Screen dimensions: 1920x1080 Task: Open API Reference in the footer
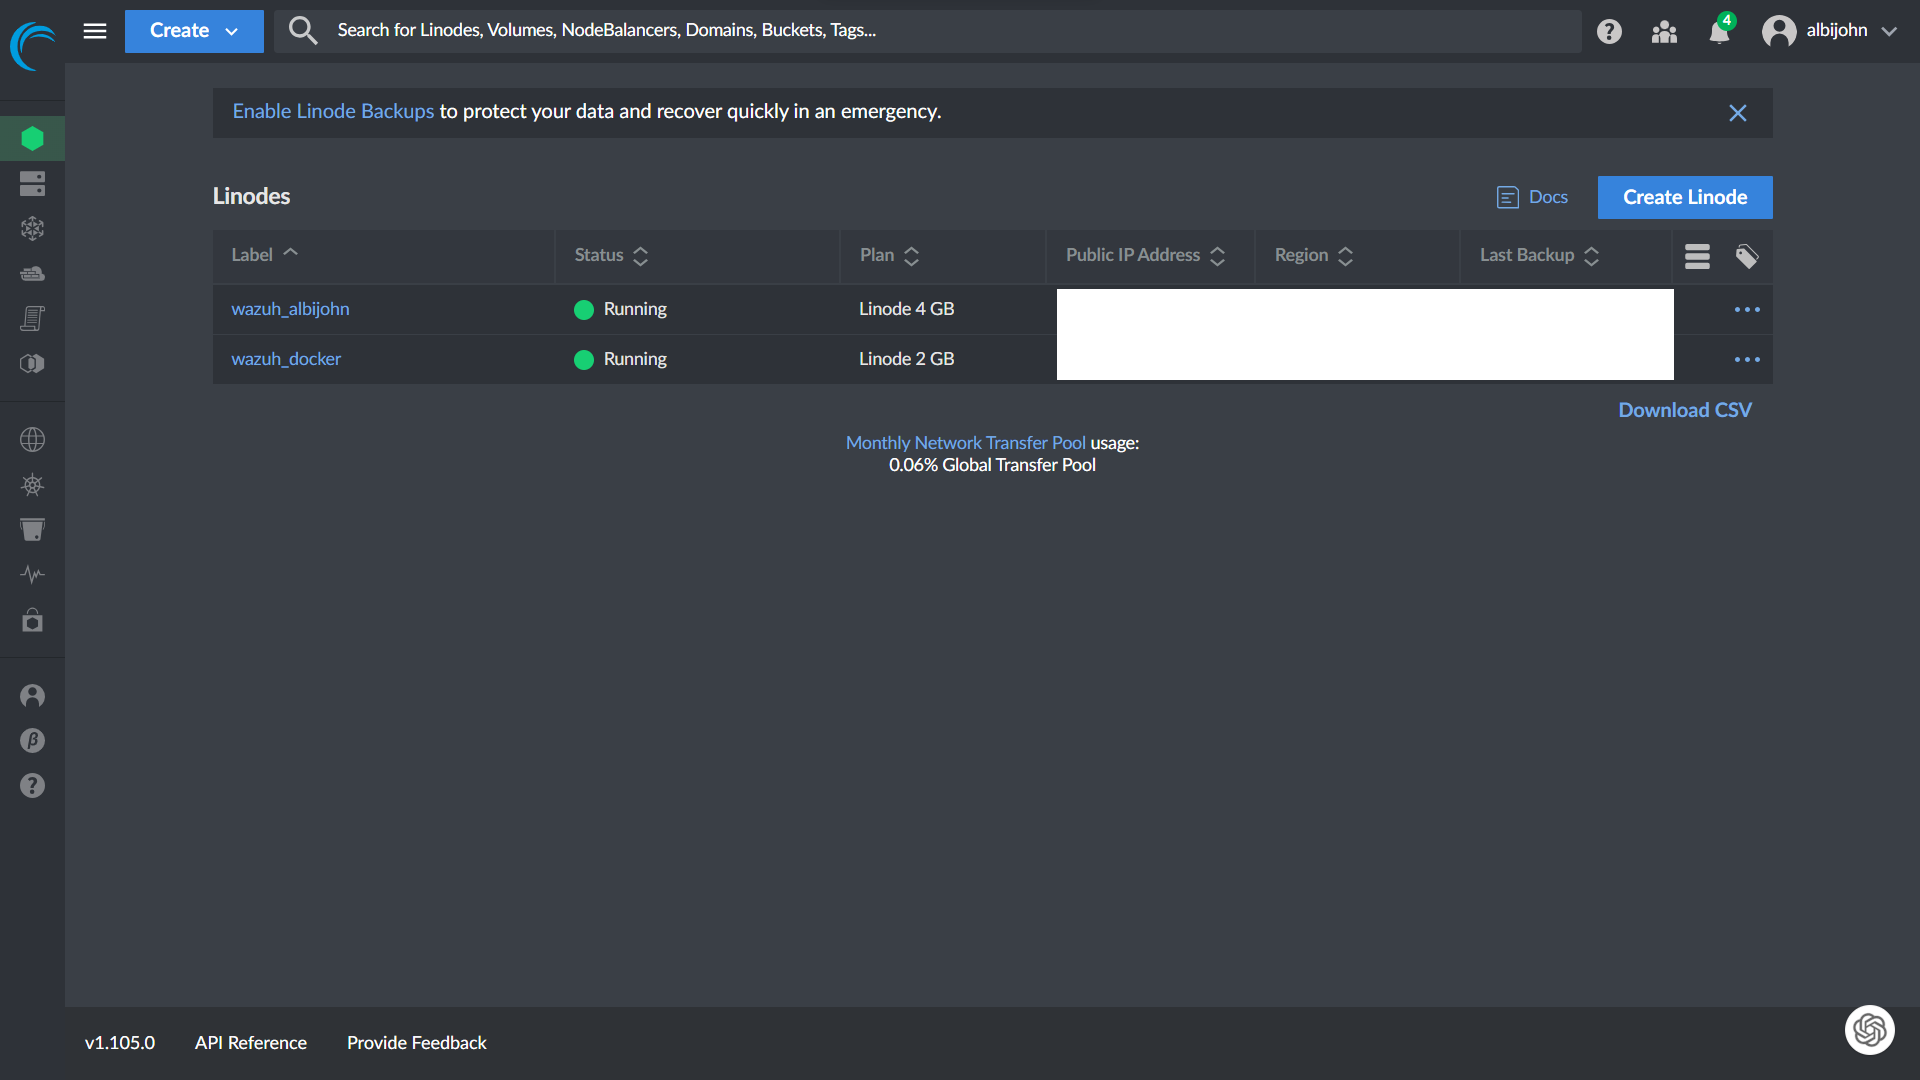click(x=251, y=1043)
